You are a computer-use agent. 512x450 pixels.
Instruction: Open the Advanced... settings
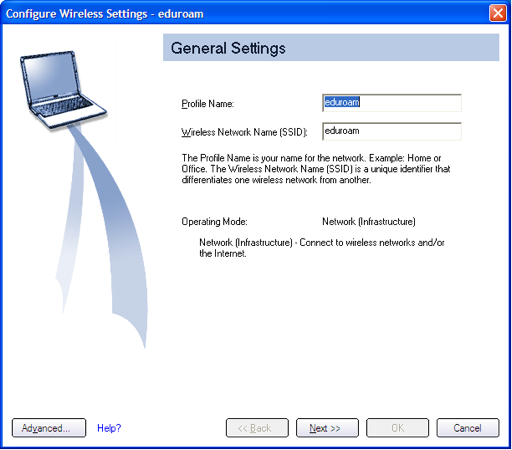pos(49,428)
